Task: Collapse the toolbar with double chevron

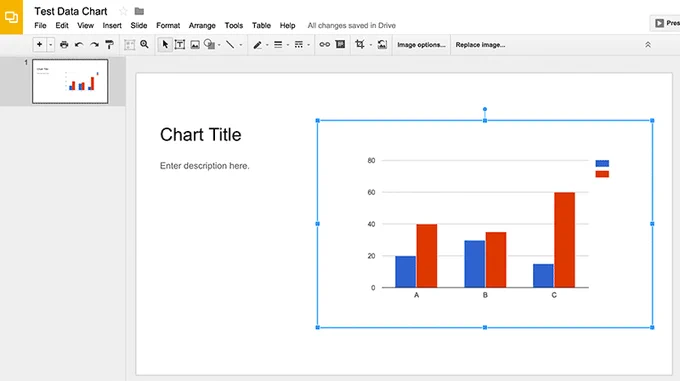Action: 648,45
